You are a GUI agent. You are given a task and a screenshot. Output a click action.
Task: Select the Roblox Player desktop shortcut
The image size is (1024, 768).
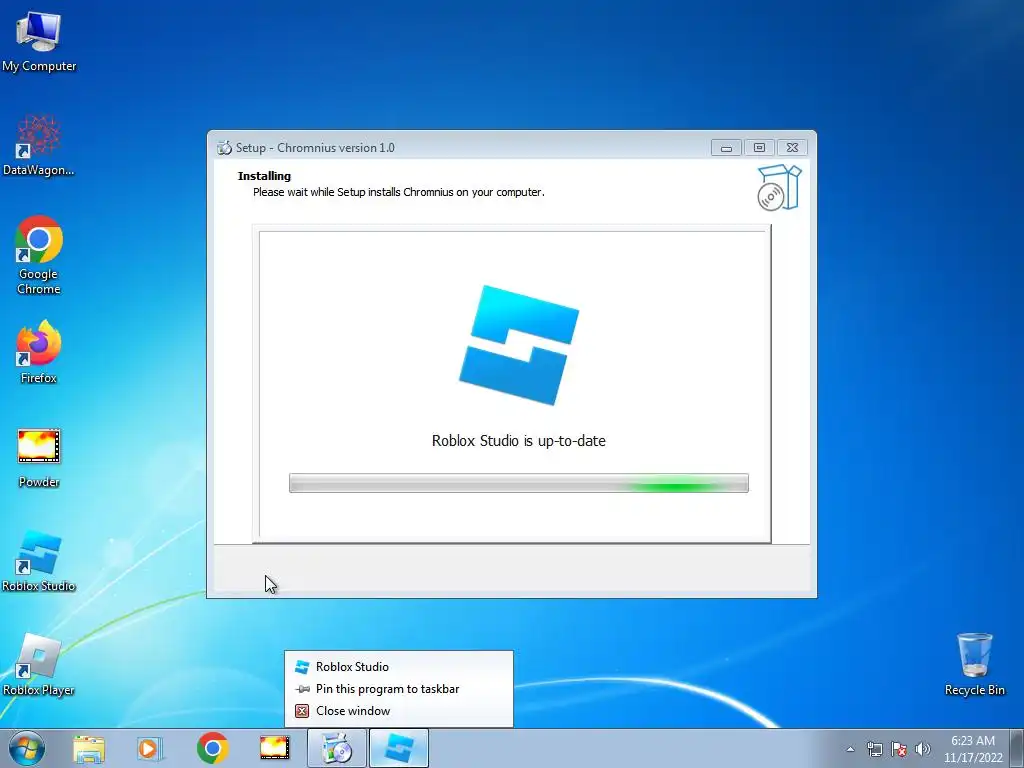(x=39, y=665)
